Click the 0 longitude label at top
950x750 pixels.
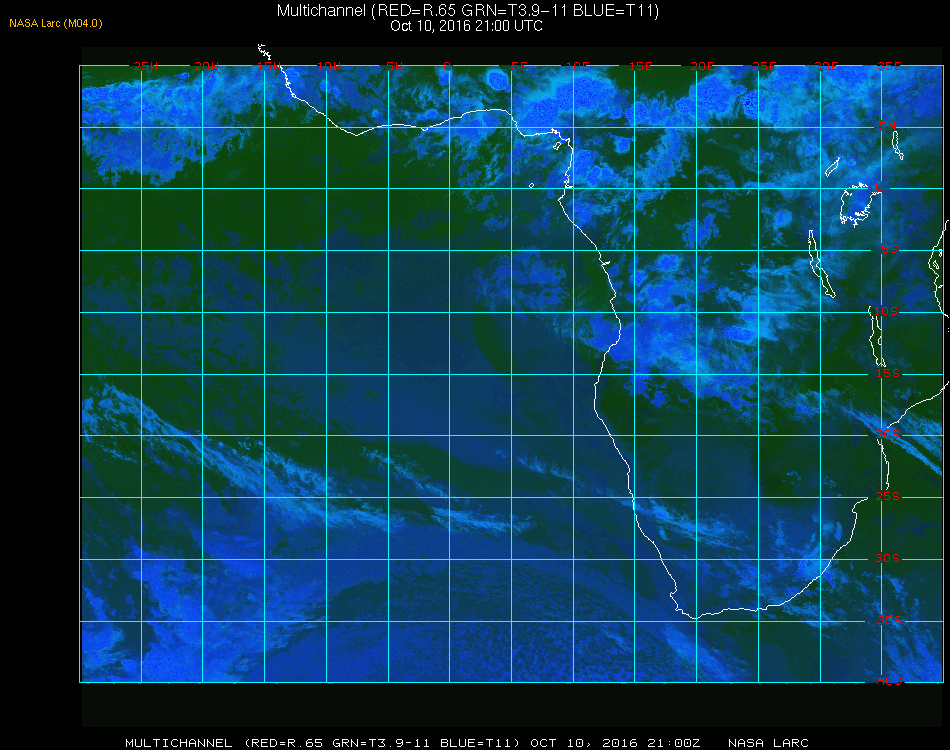pyautogui.click(x=447, y=66)
